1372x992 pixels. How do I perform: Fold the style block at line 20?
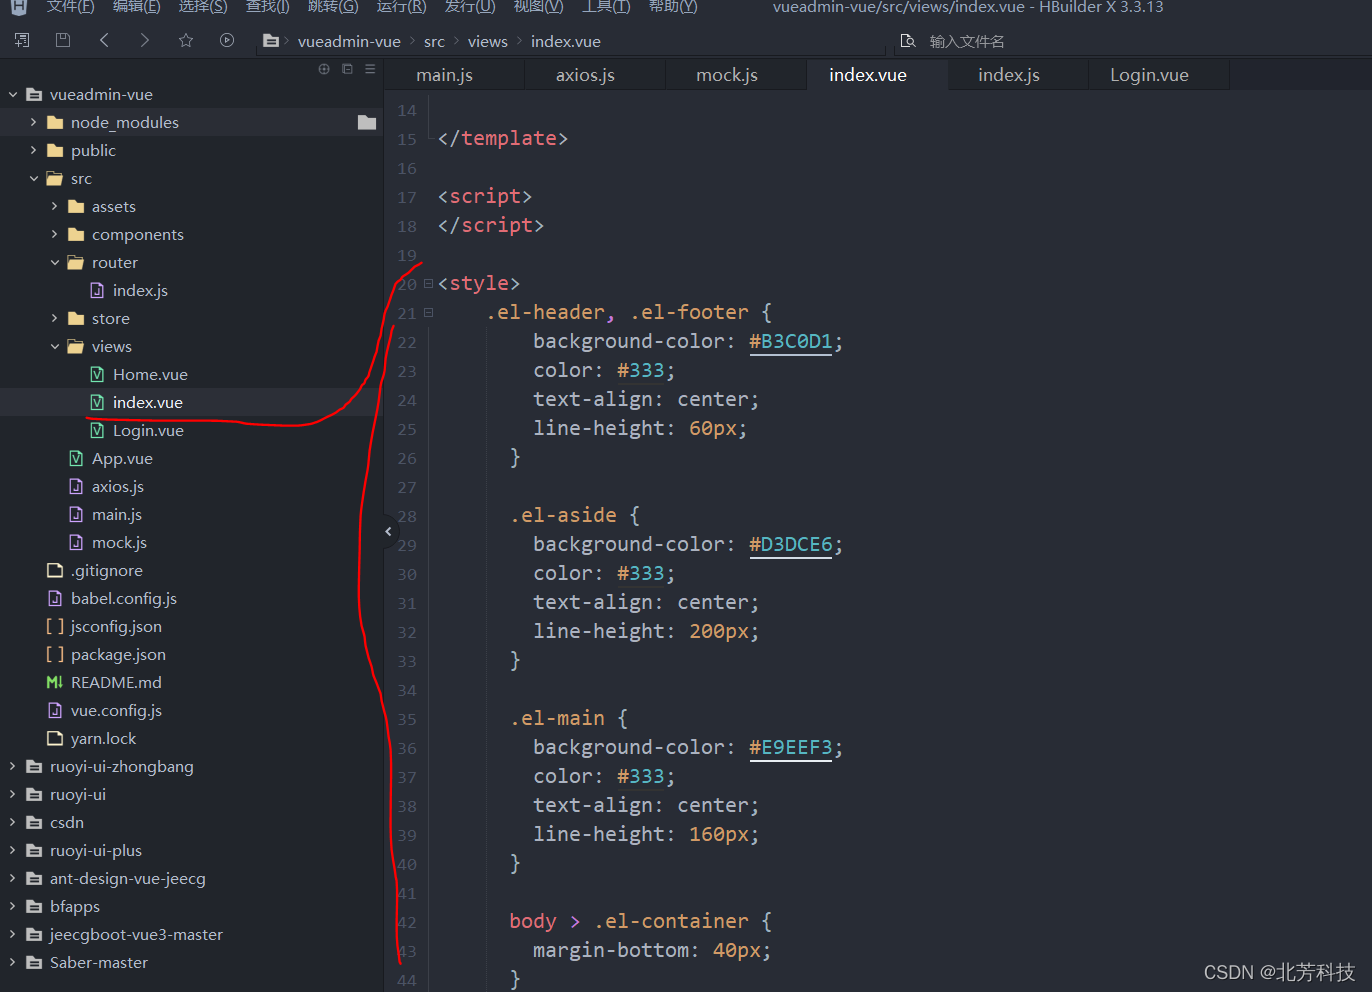coord(428,284)
